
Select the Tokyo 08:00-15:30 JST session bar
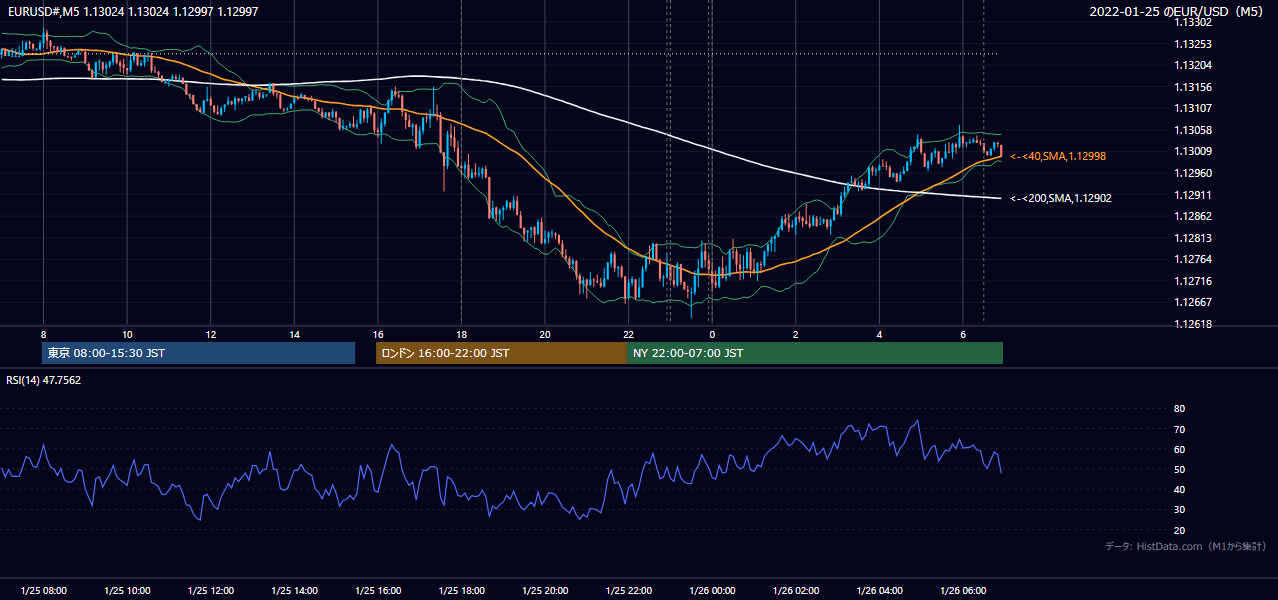[198, 353]
